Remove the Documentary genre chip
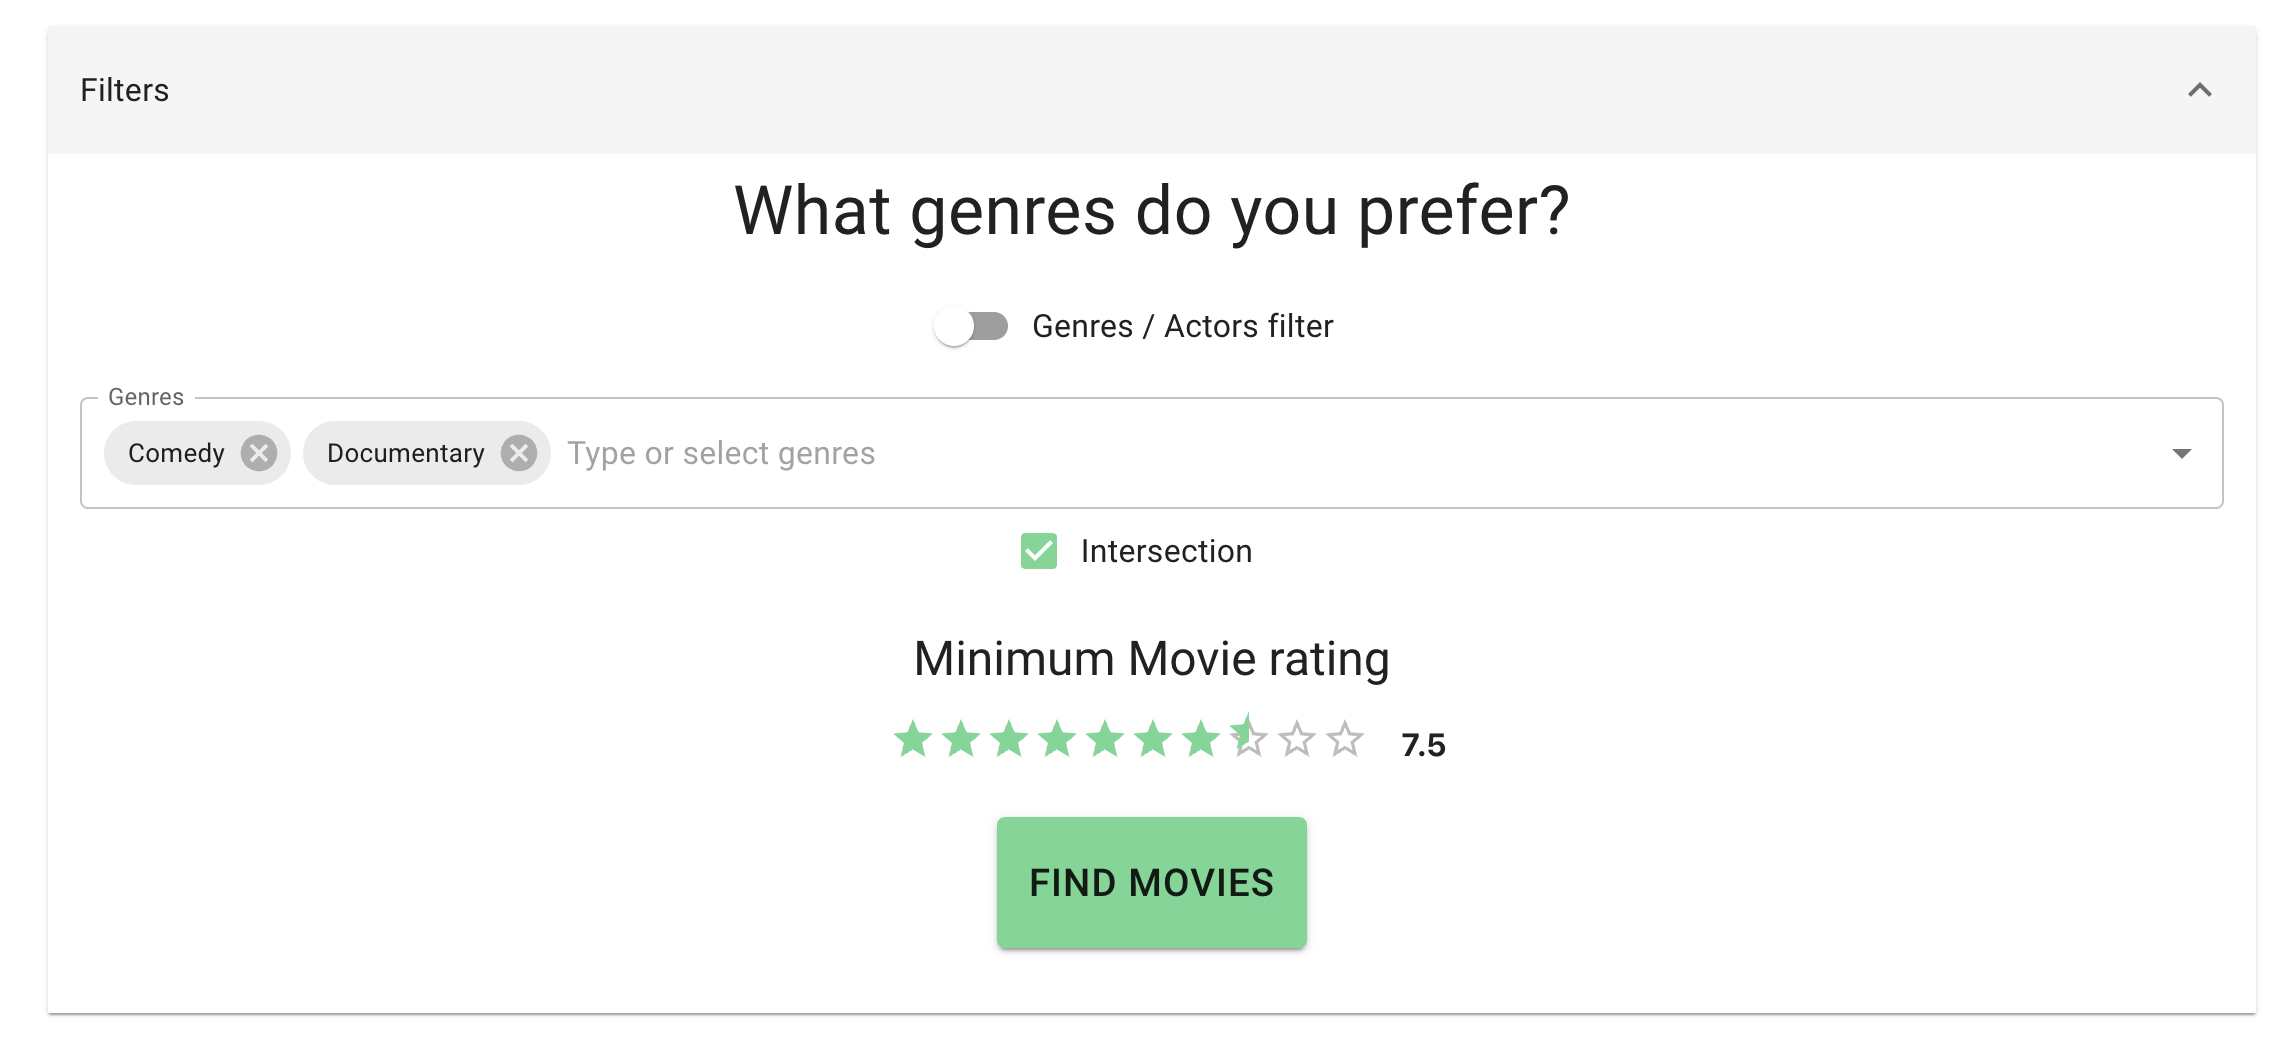Image resolution: width=2292 pixels, height=1048 pixels. click(x=519, y=453)
